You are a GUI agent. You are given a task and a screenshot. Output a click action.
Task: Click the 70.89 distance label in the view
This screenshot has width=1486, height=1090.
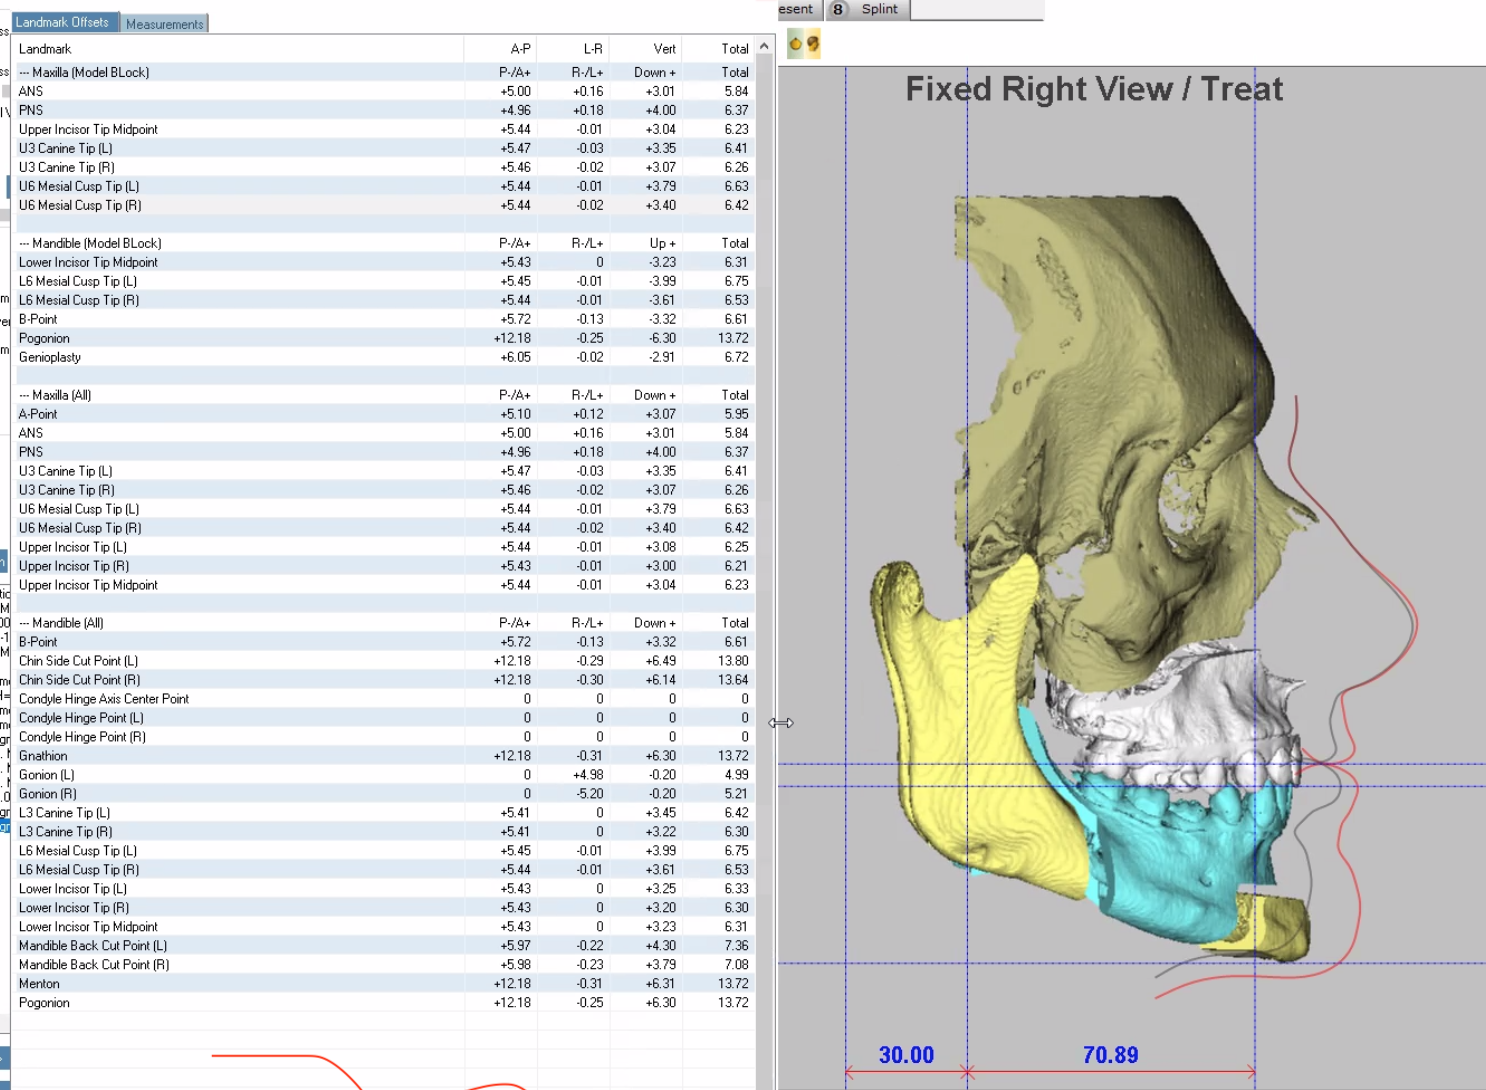click(1110, 1055)
